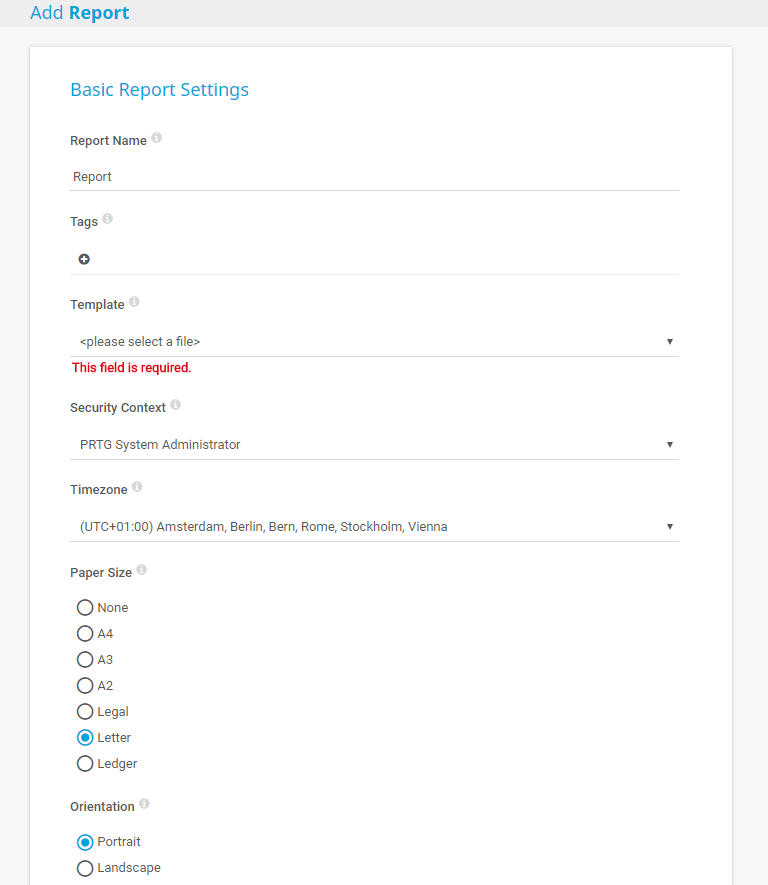This screenshot has height=885, width=768.
Task: Click the help icon beside Tags label
Action: pos(108,219)
